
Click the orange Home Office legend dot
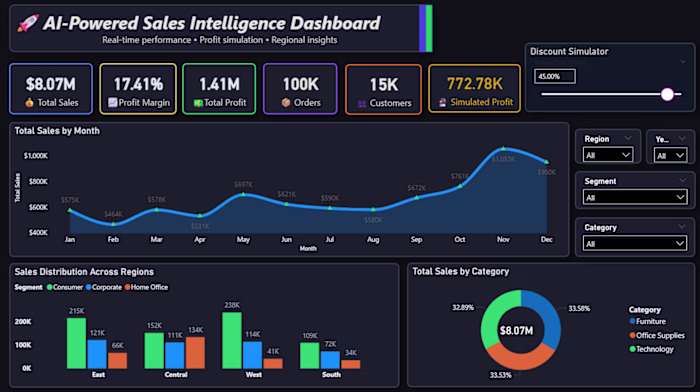tap(128, 287)
